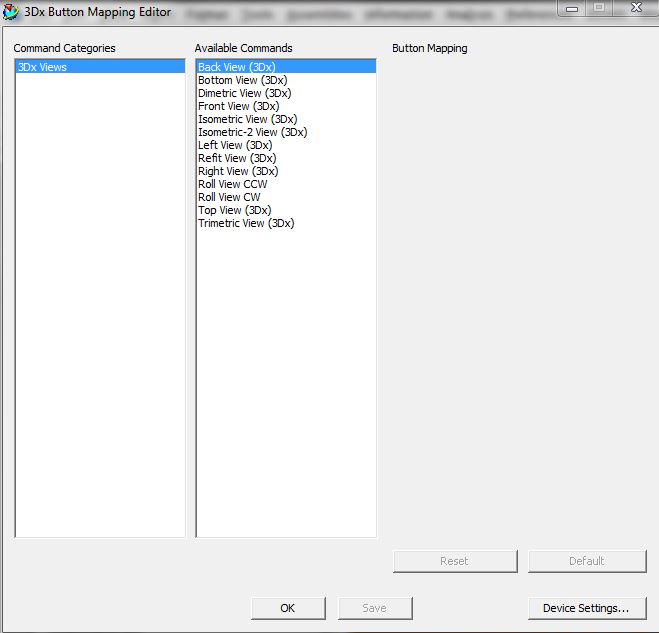Close the 3Dx Button Mapping Editor window

[x=637, y=7]
